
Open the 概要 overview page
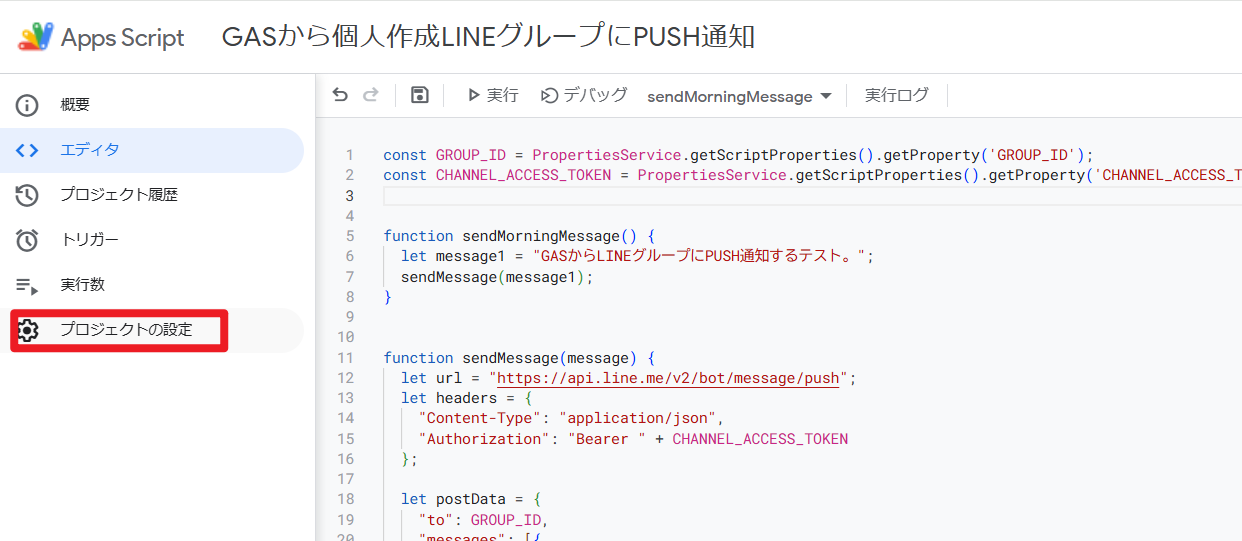(x=150, y=105)
